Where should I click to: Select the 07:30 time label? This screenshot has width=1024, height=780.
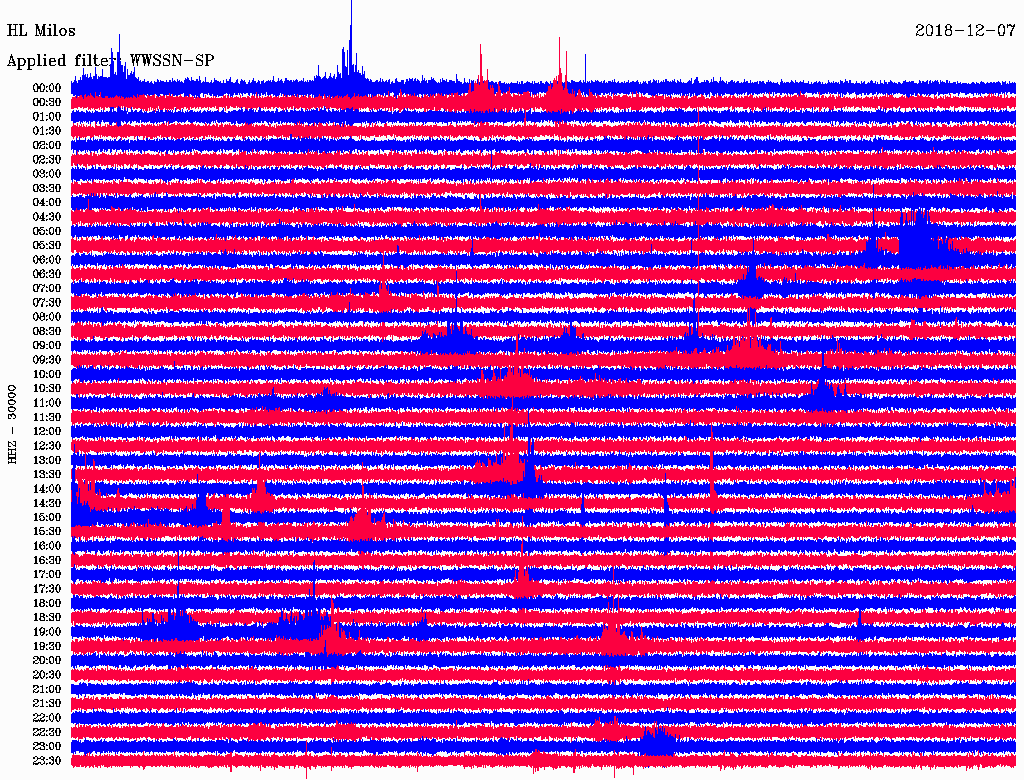pyautogui.click(x=47, y=303)
